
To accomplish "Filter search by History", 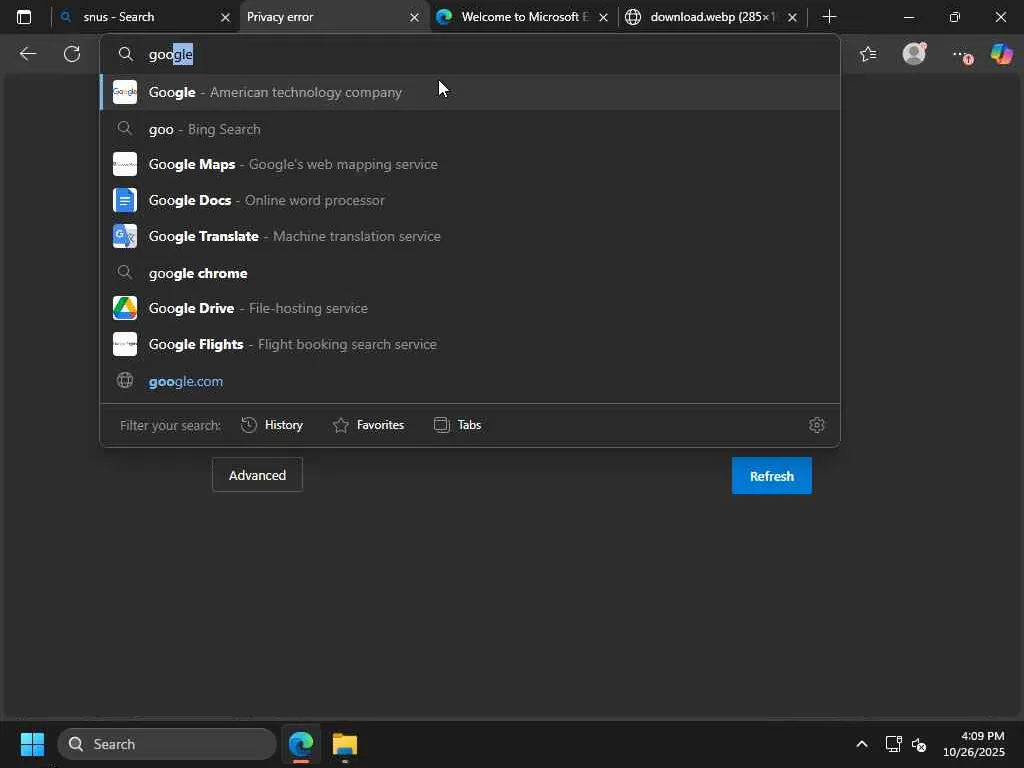I will (x=272, y=425).
